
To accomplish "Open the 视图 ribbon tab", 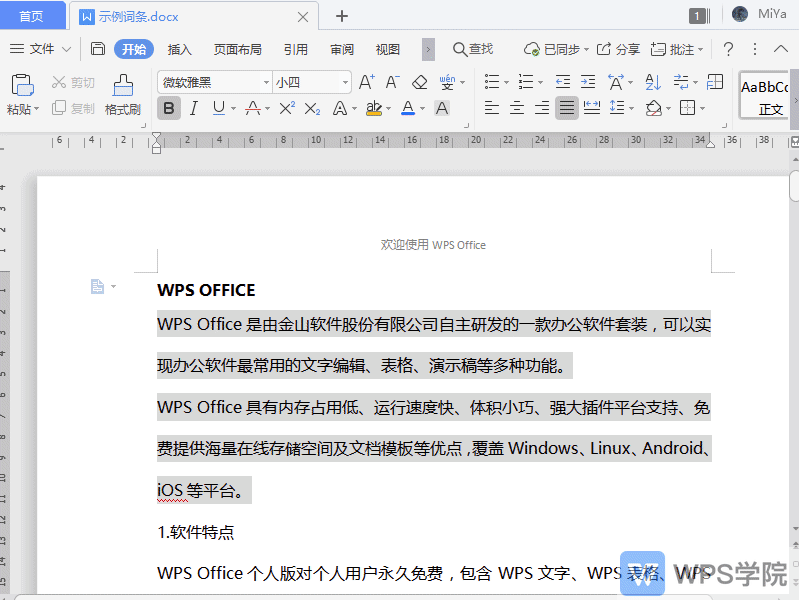I will click(x=388, y=49).
